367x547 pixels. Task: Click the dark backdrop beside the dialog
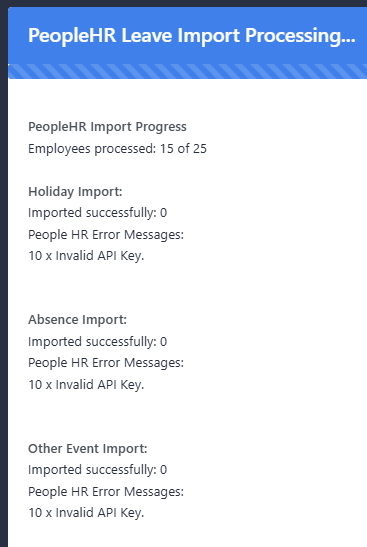[x=3, y=279]
